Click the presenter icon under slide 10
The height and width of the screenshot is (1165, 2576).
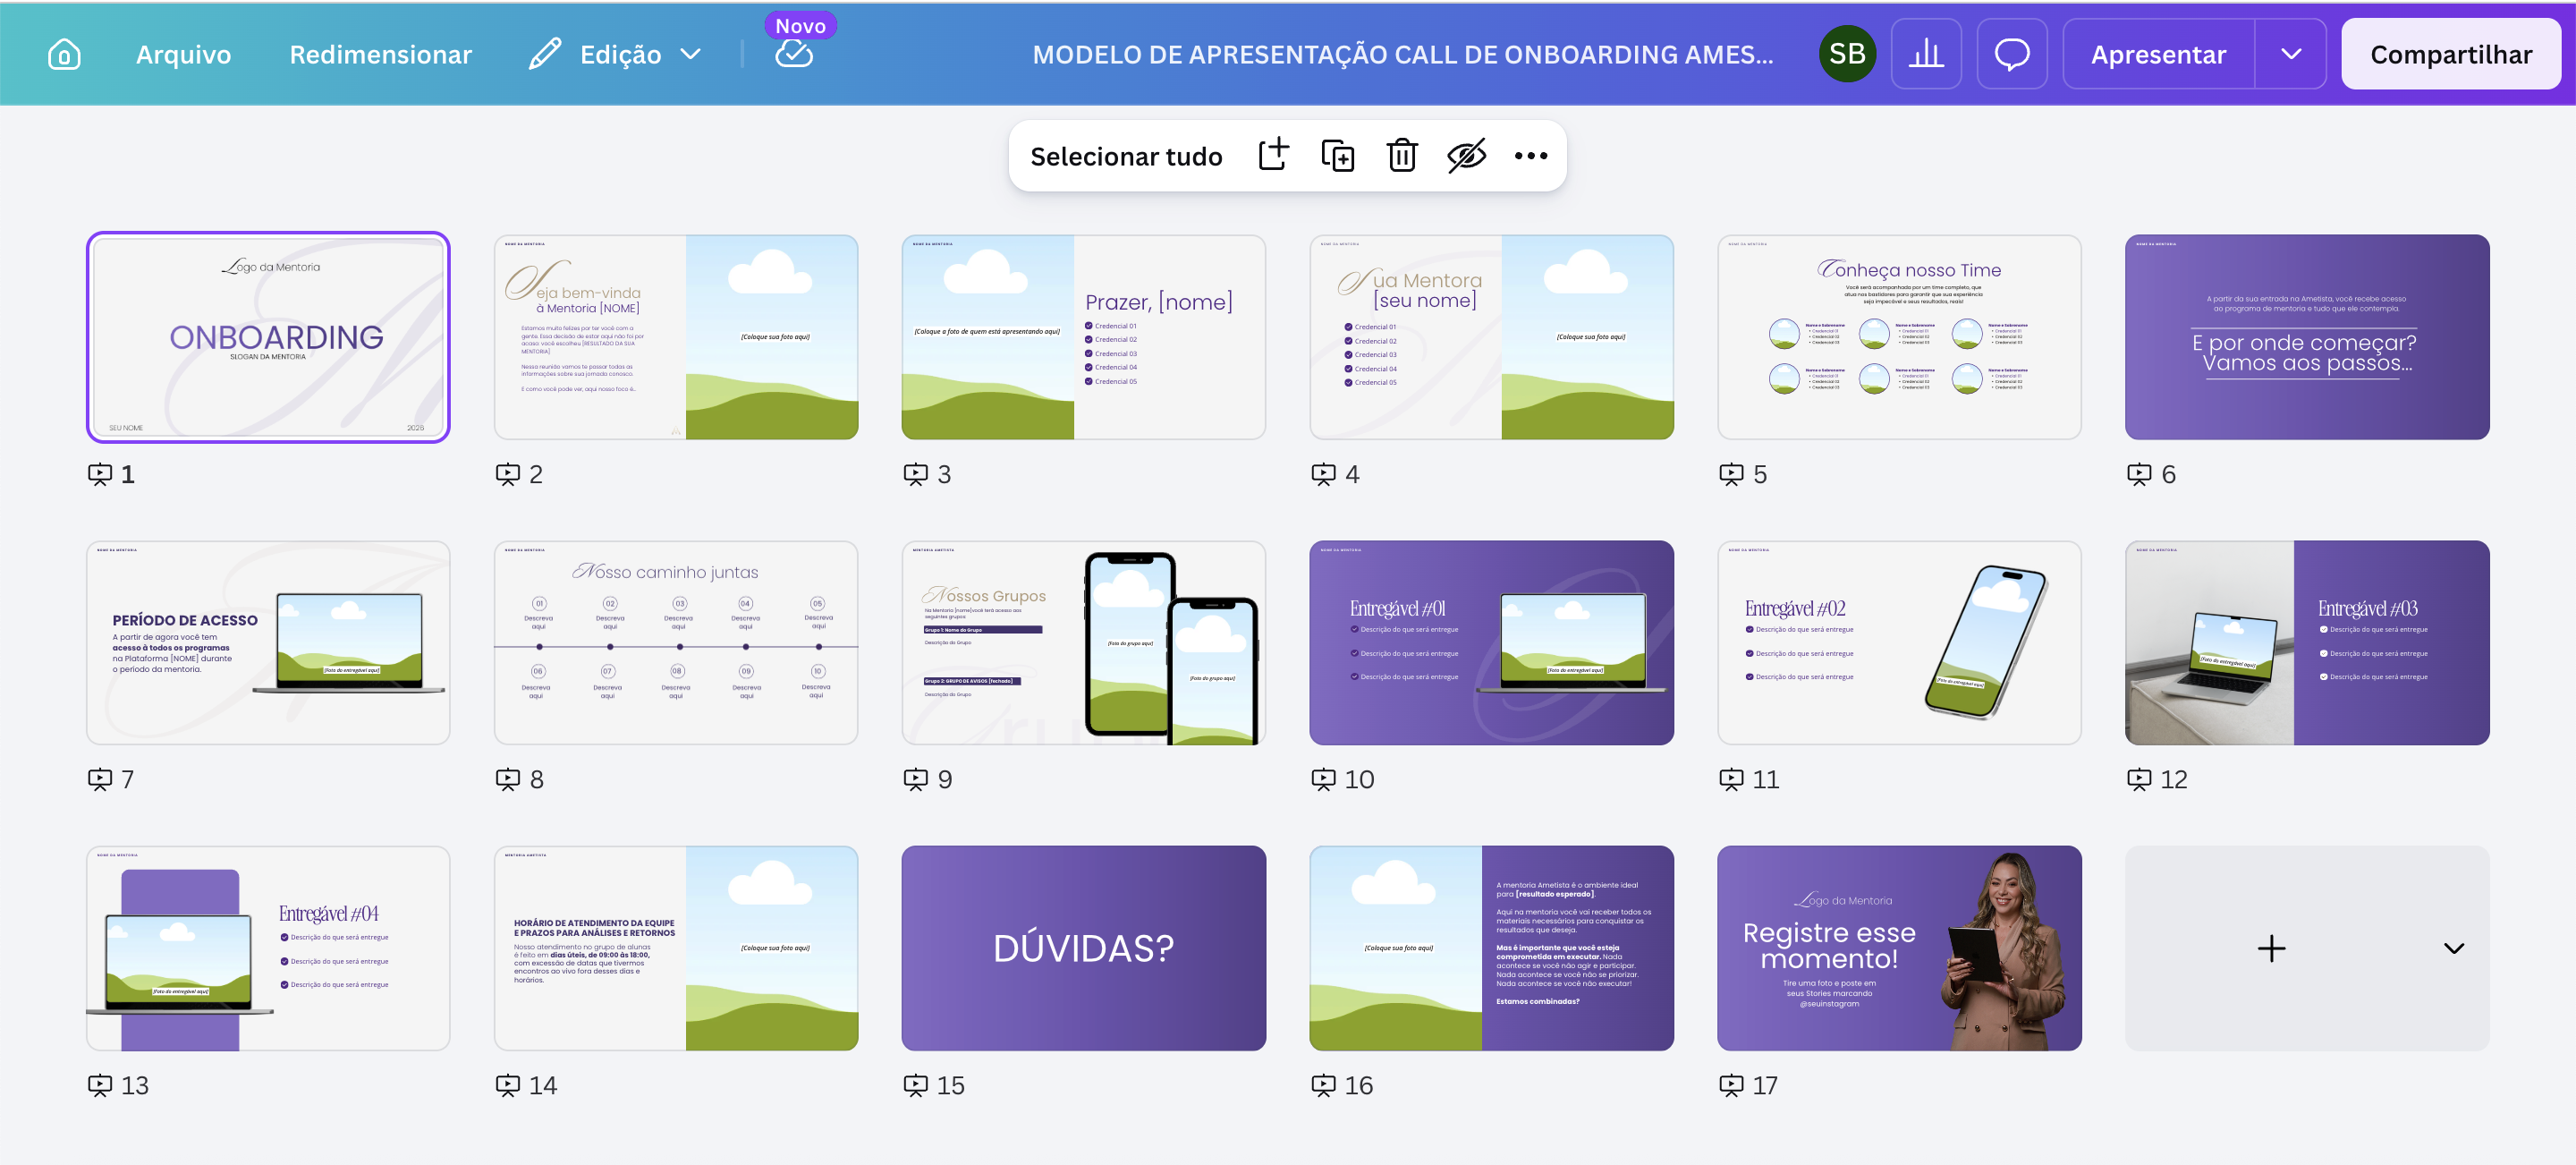(x=1323, y=779)
